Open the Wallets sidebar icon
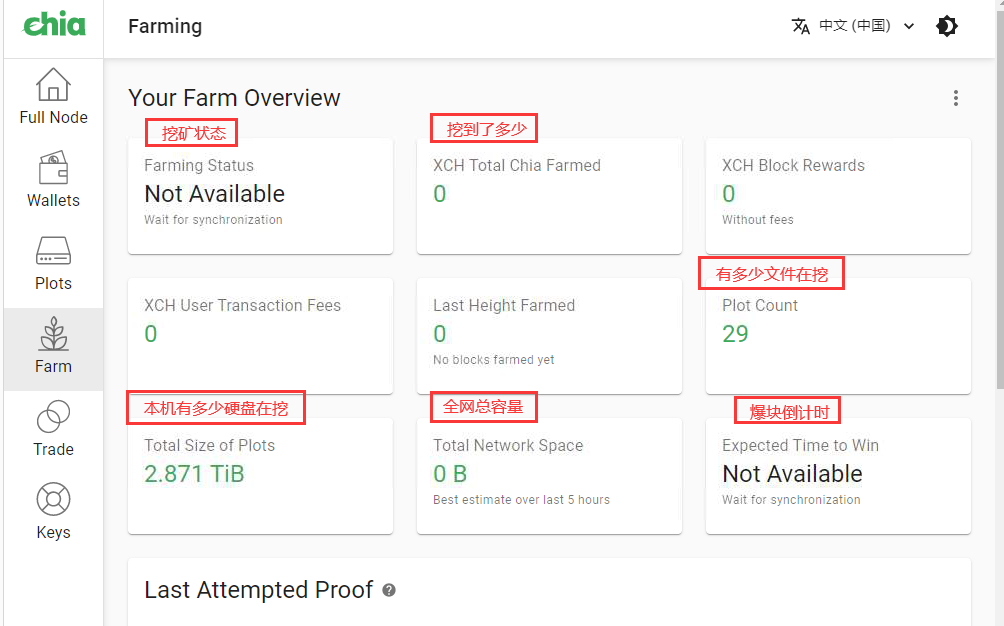This screenshot has width=1004, height=626. [53, 168]
